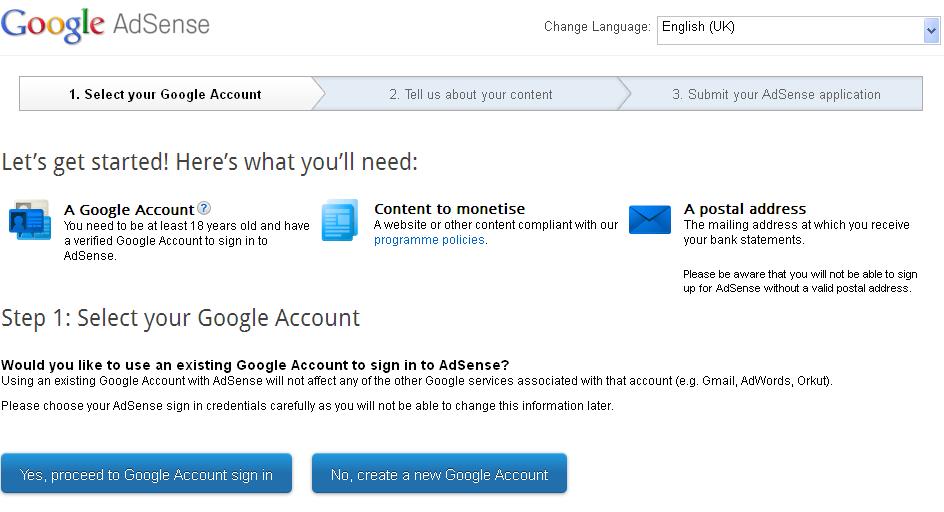Click the content document icon
This screenshot has width=944, height=512.
tap(339, 220)
